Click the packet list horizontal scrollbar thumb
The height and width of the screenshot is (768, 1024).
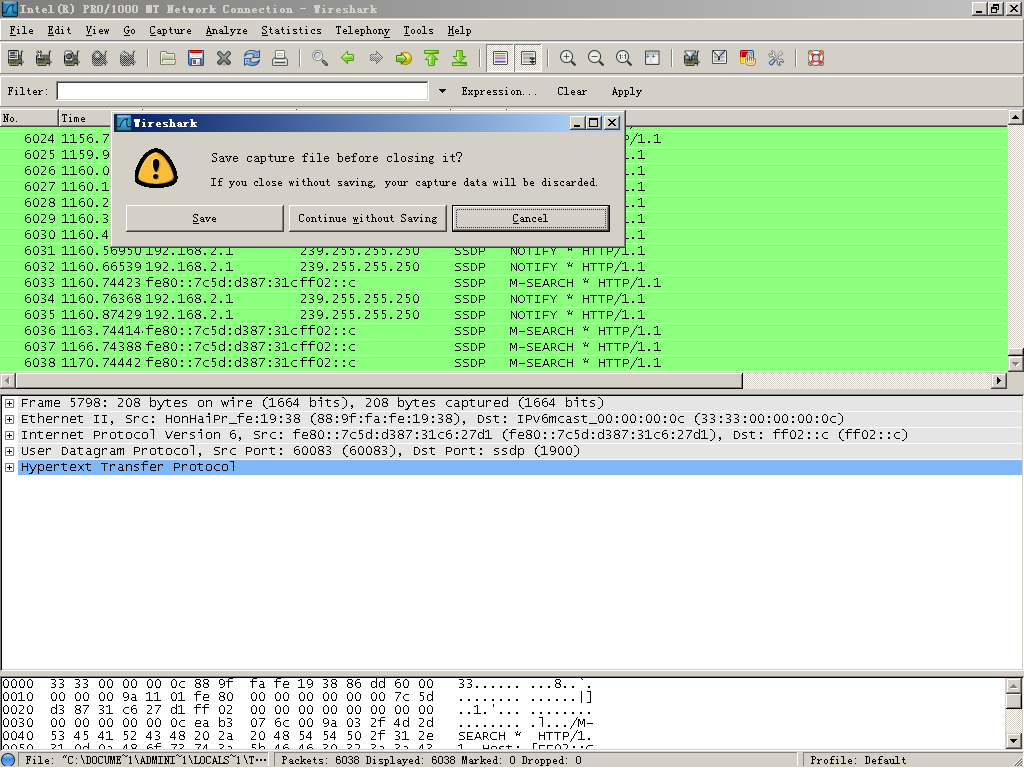tap(379, 380)
